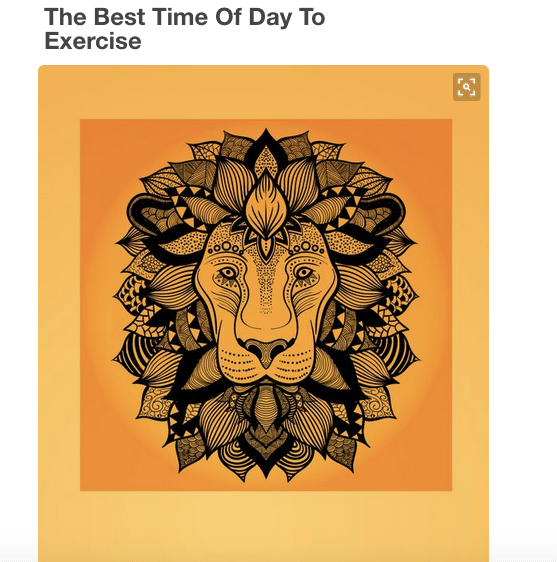Click the pale yellow margin left of artwork

59,305
